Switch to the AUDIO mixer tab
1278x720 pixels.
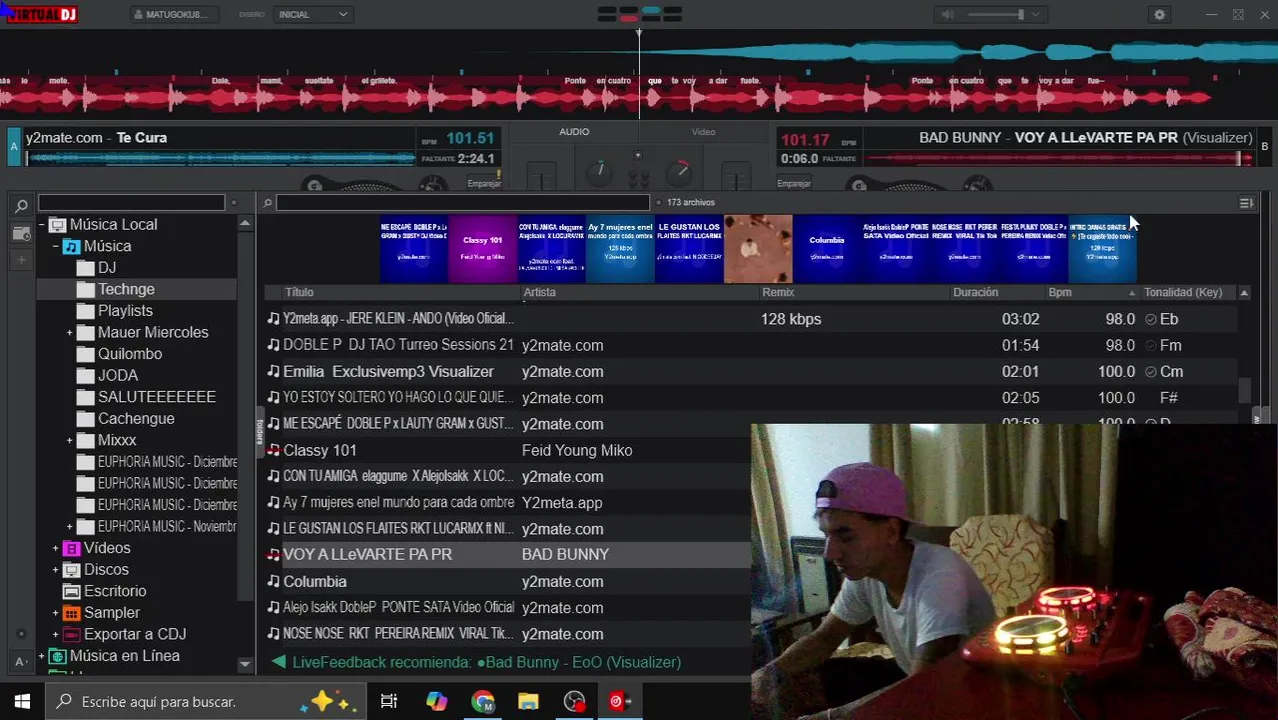[x=574, y=132]
